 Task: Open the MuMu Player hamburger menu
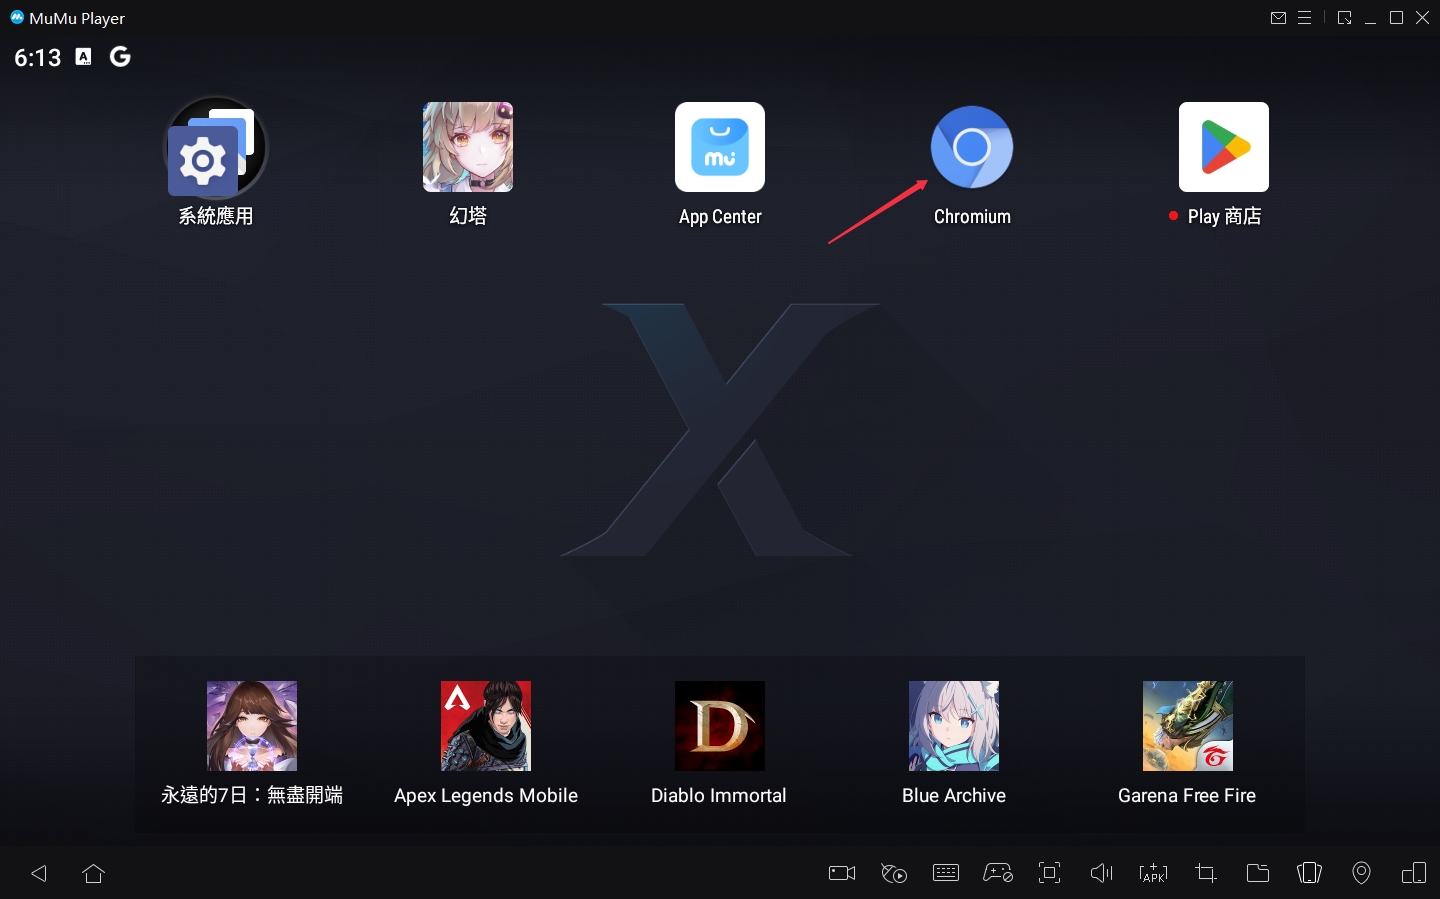(1305, 18)
